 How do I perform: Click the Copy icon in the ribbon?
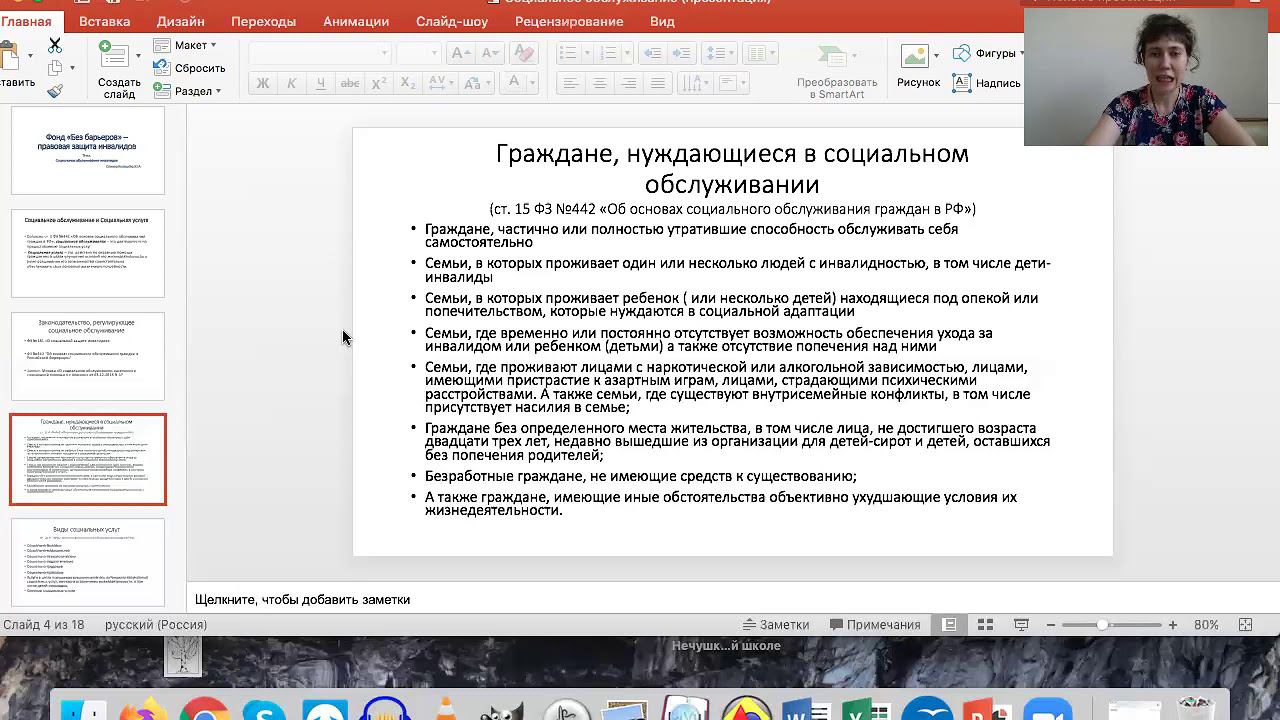(x=55, y=68)
